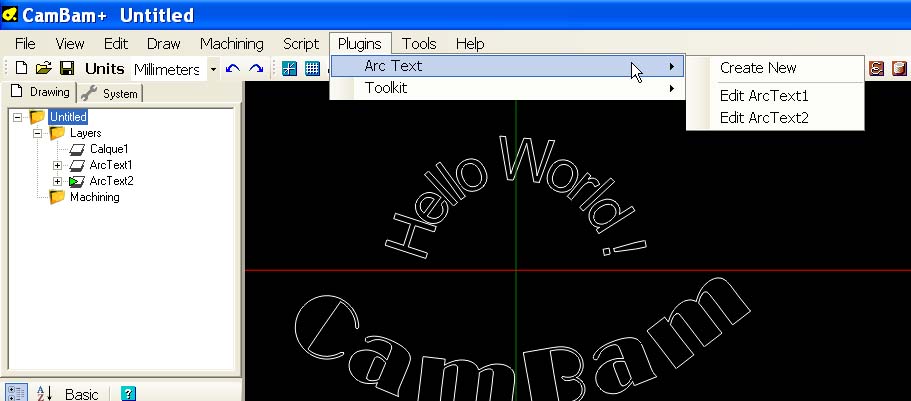
Task: Open the Tools menu
Action: pos(419,44)
